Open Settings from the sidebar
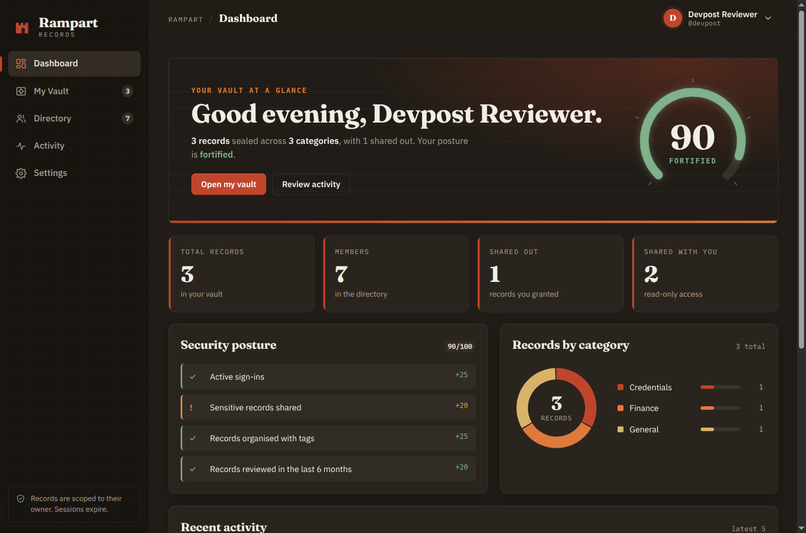 75,173
